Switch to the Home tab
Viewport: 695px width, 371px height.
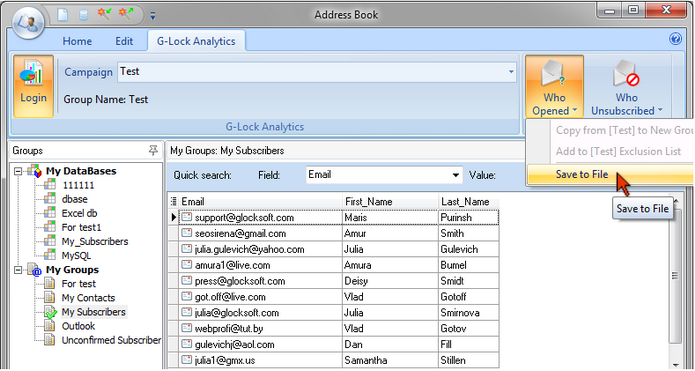click(77, 41)
